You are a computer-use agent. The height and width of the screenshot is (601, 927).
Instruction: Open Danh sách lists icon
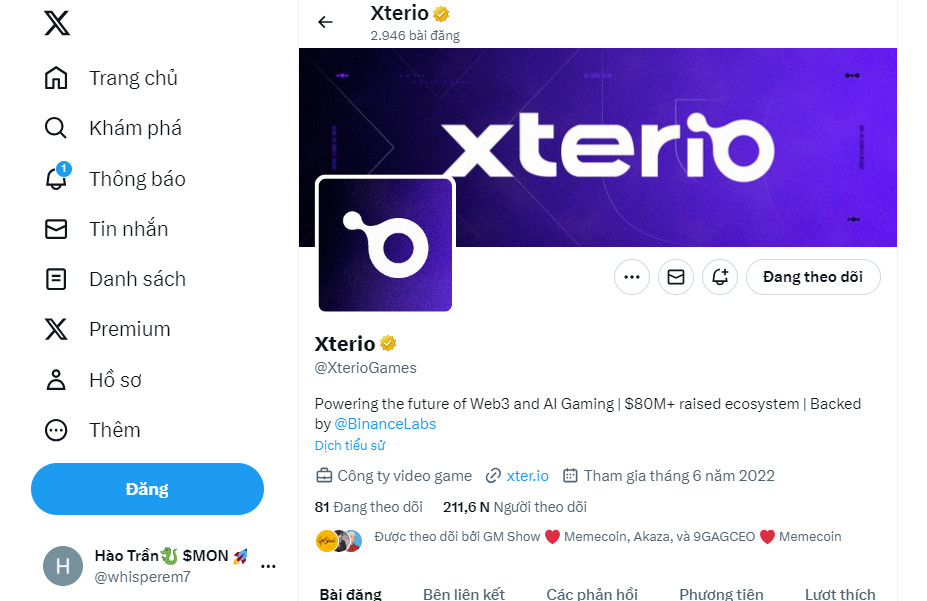[x=57, y=279]
